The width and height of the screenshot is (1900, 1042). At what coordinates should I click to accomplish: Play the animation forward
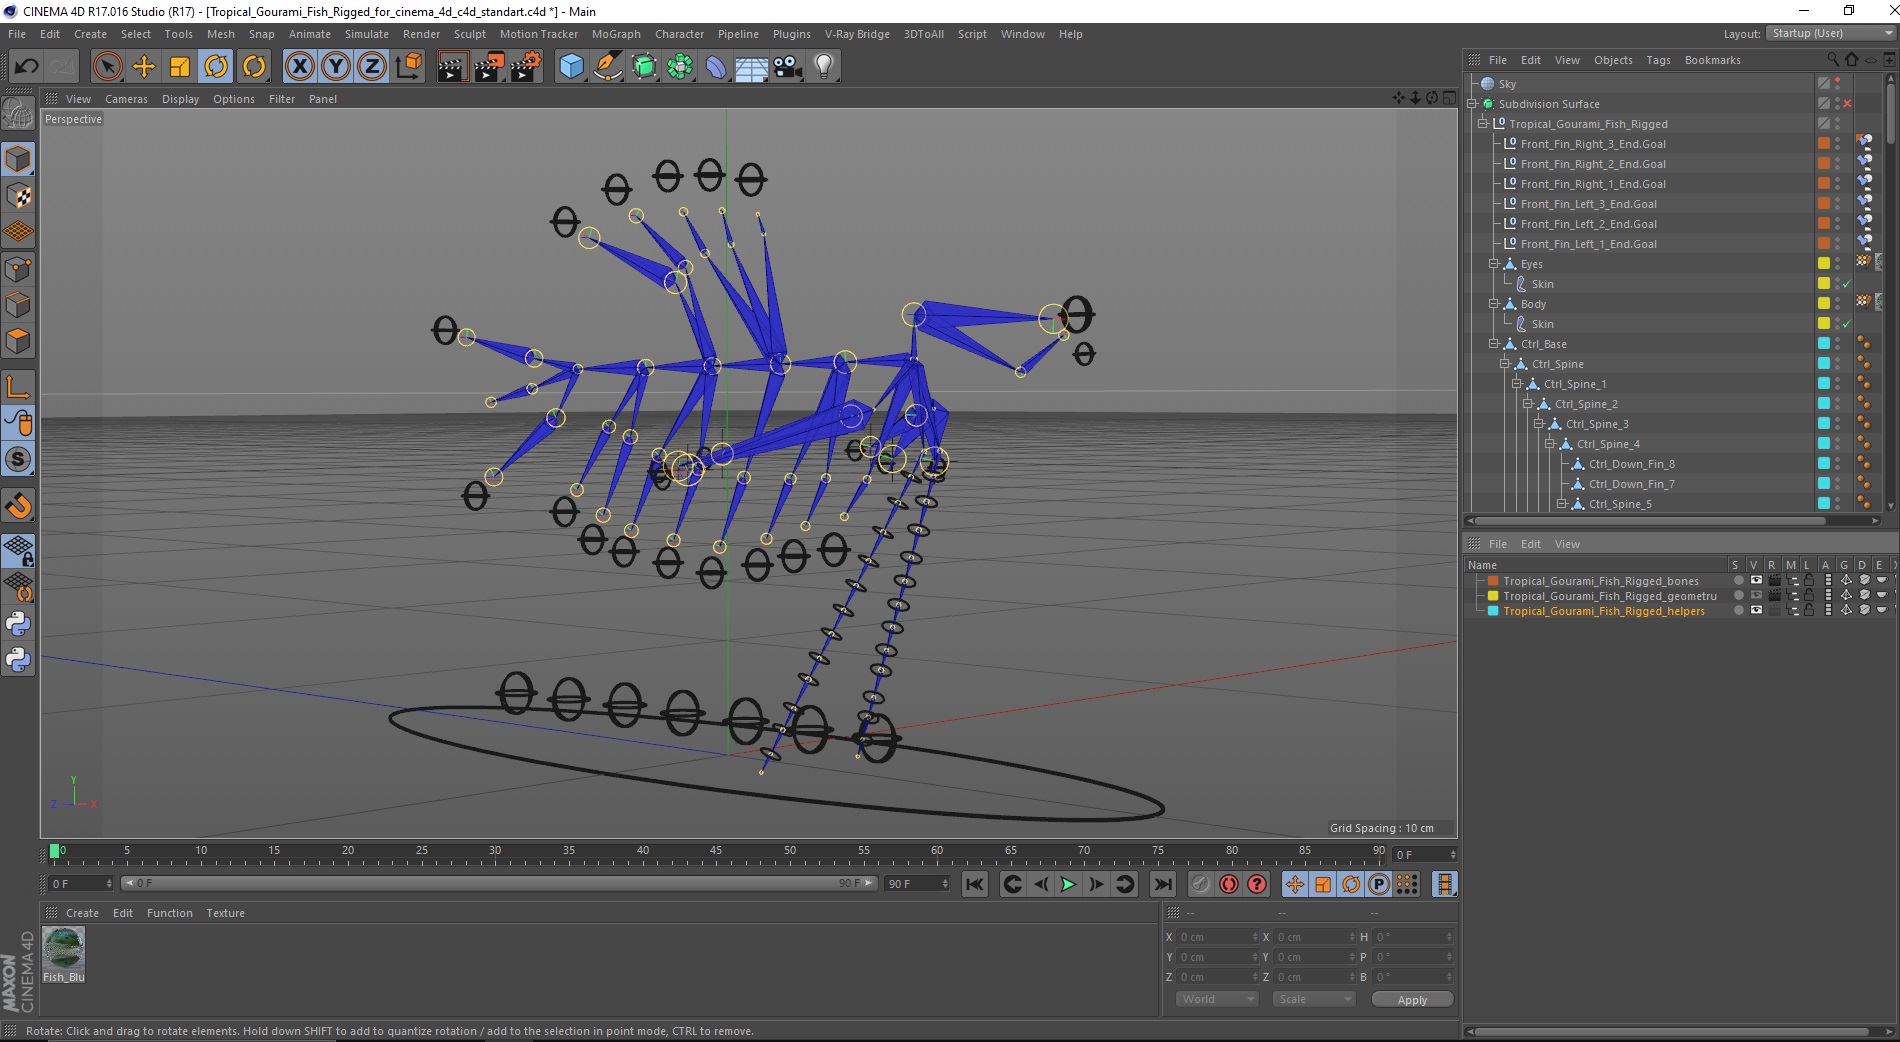[x=1068, y=884]
